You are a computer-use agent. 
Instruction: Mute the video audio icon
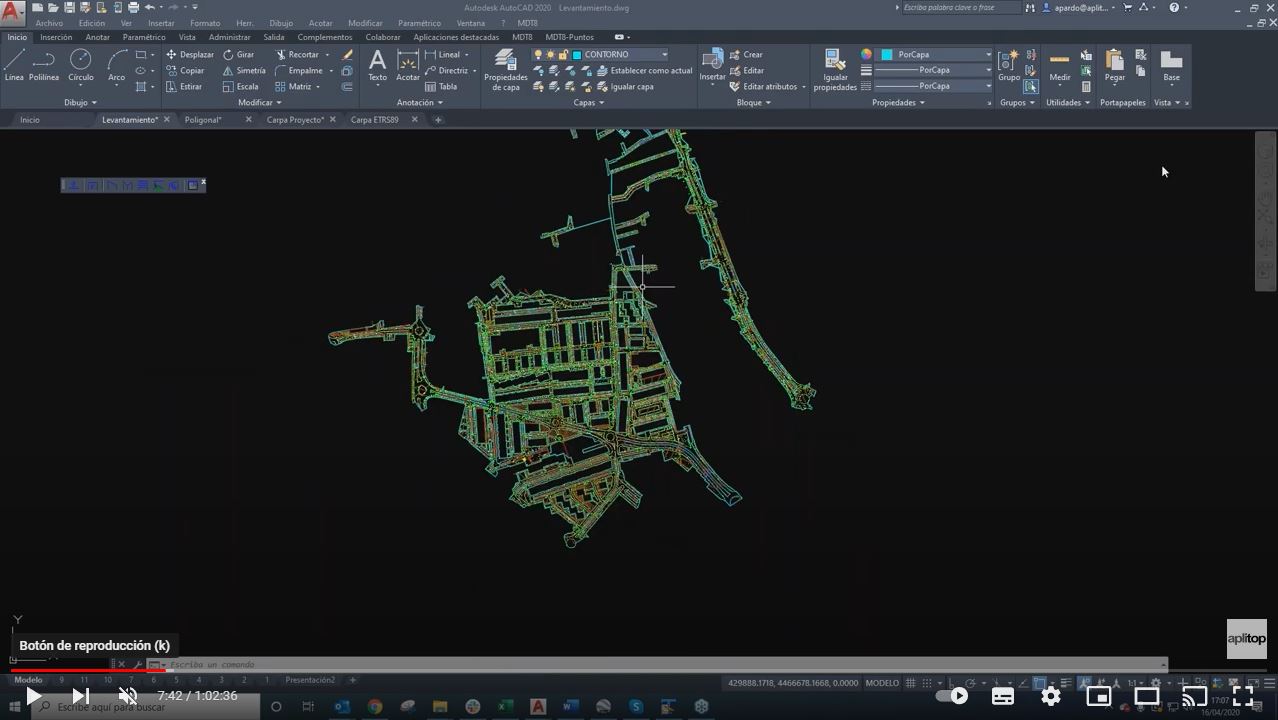pyautogui.click(x=127, y=695)
